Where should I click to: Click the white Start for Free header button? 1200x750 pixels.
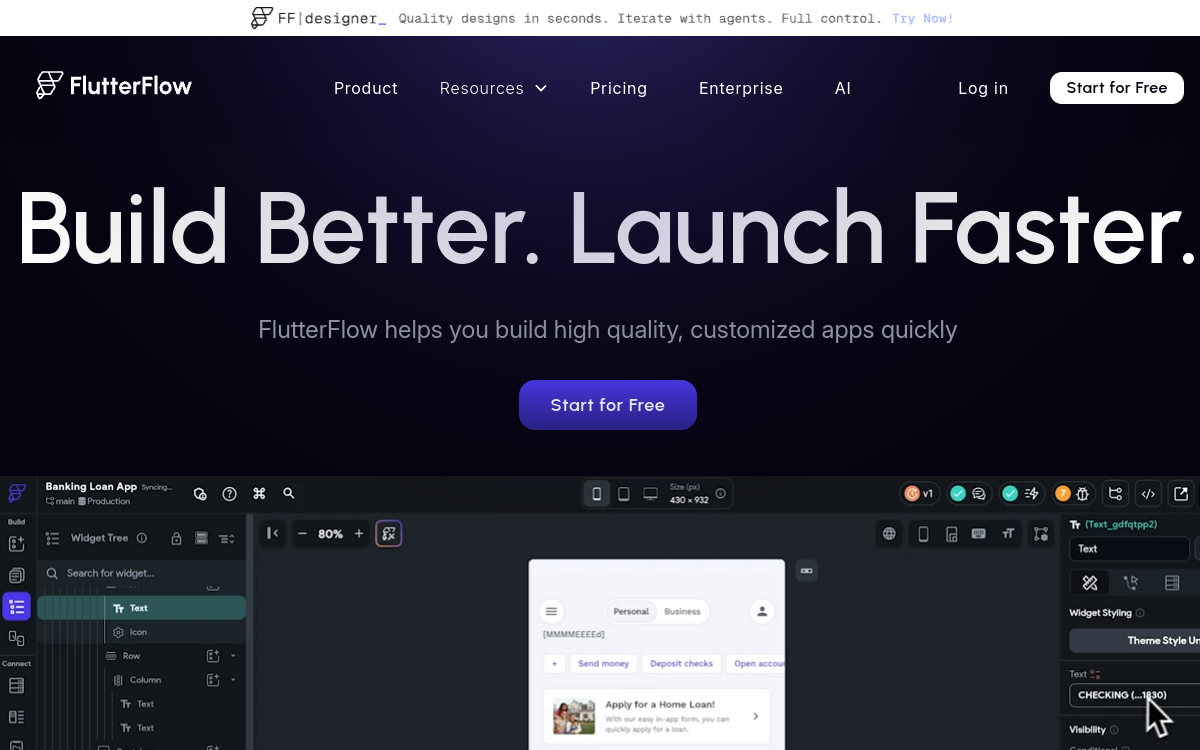point(1117,88)
